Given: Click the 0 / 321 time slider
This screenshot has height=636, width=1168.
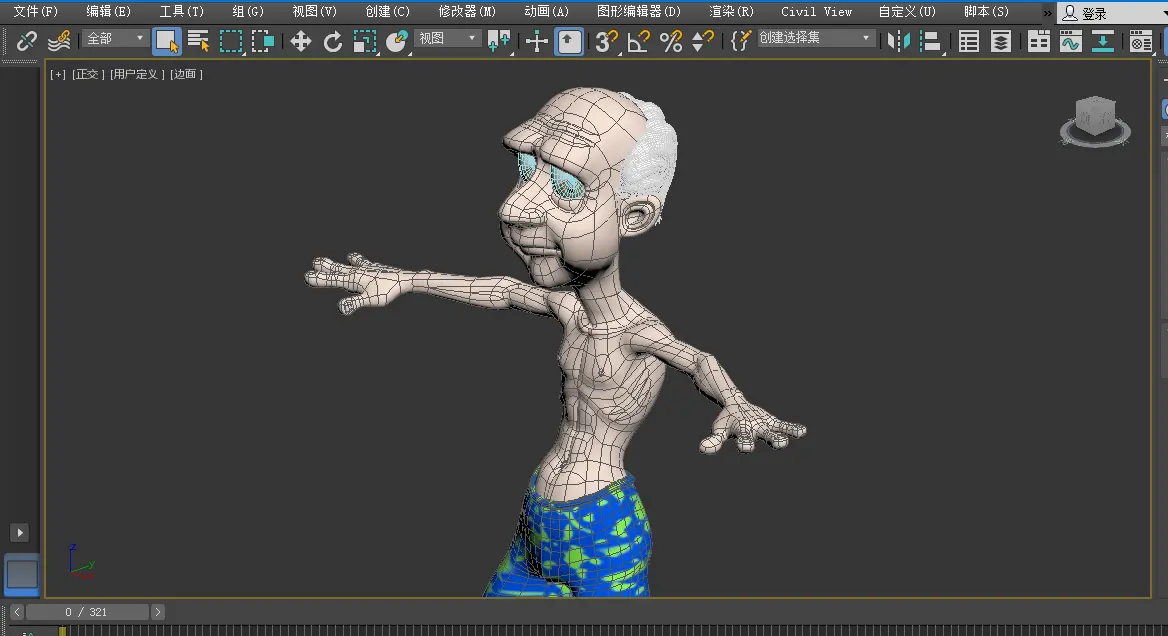Looking at the screenshot, I should 86,611.
